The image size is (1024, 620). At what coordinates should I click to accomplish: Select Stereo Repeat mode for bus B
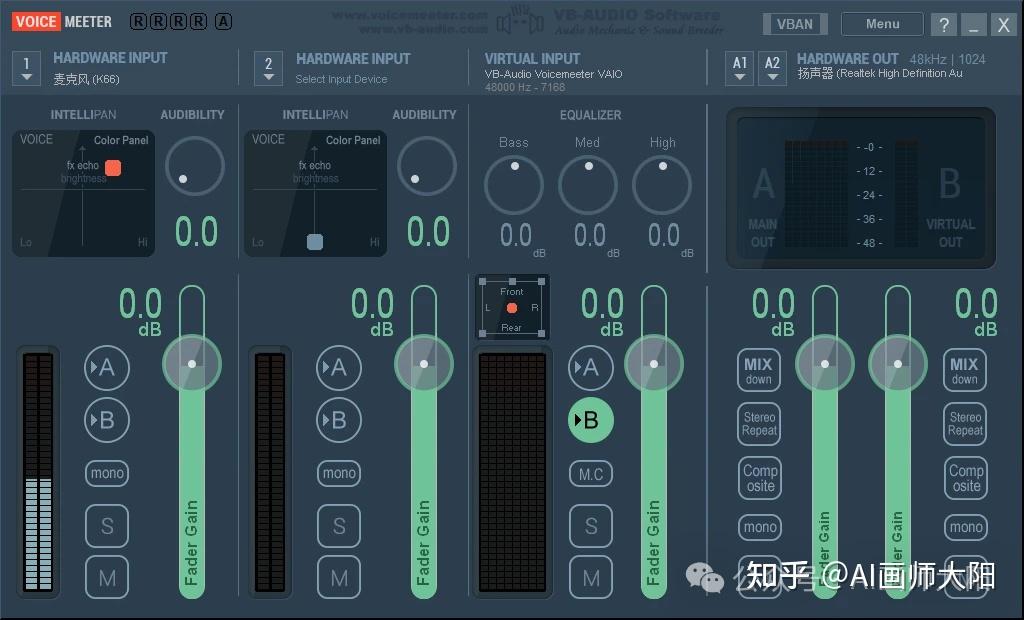965,424
